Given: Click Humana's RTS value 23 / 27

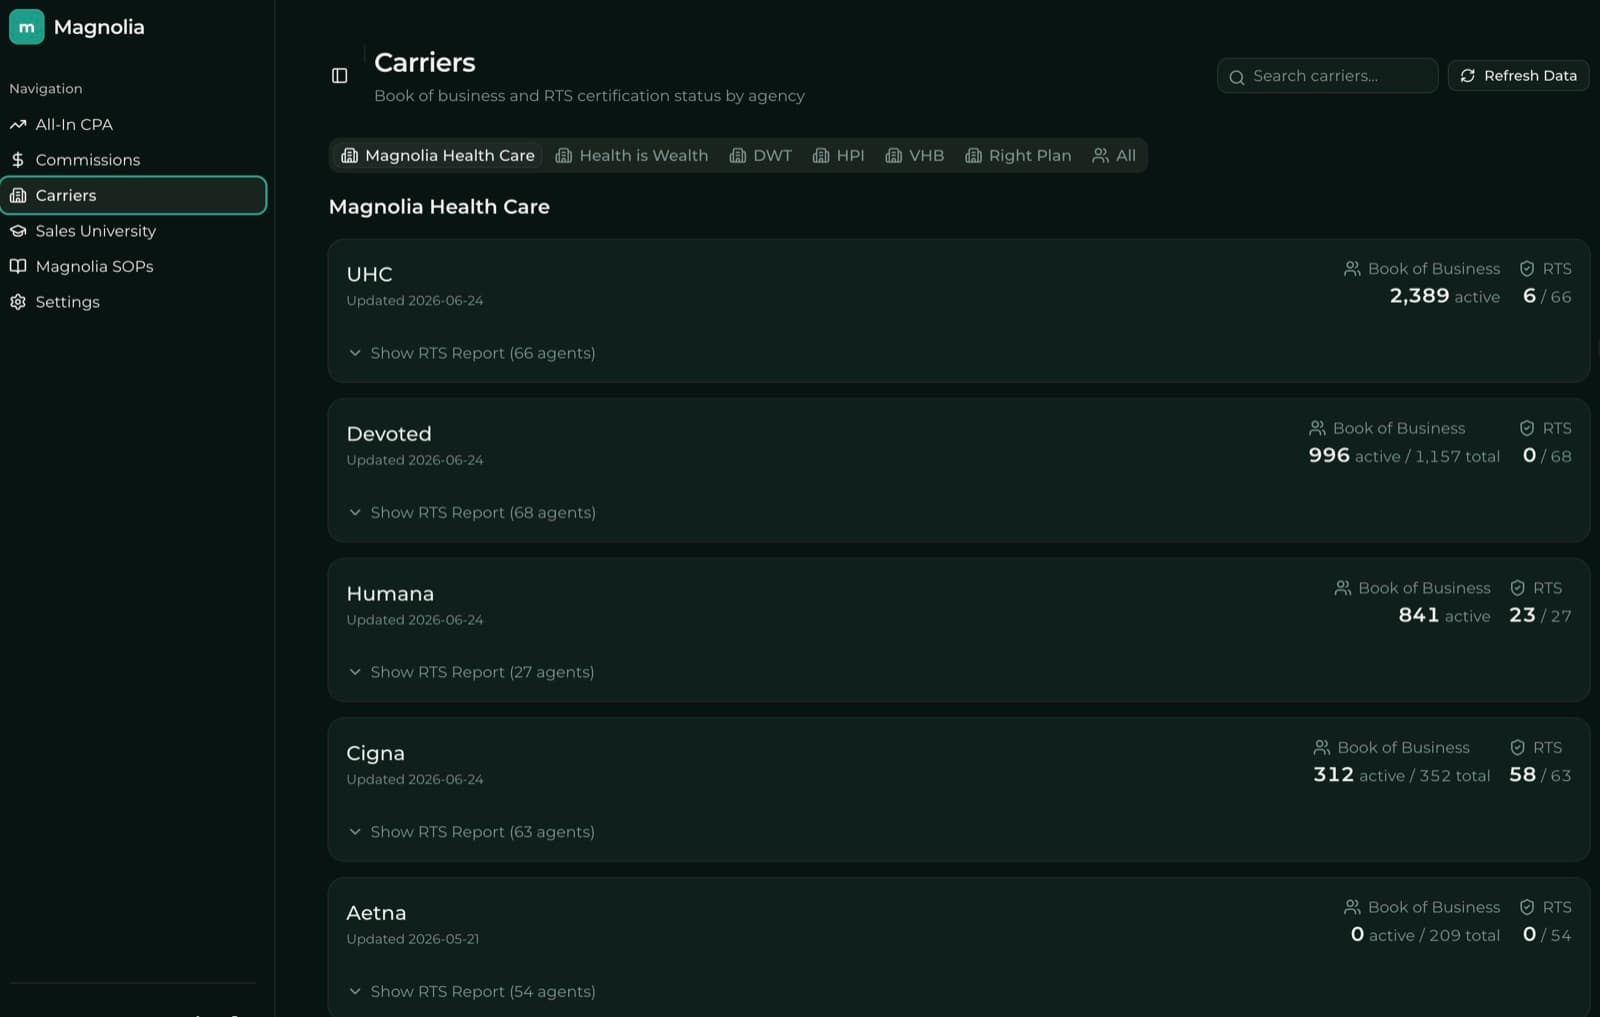Looking at the screenshot, I should click(x=1540, y=616).
